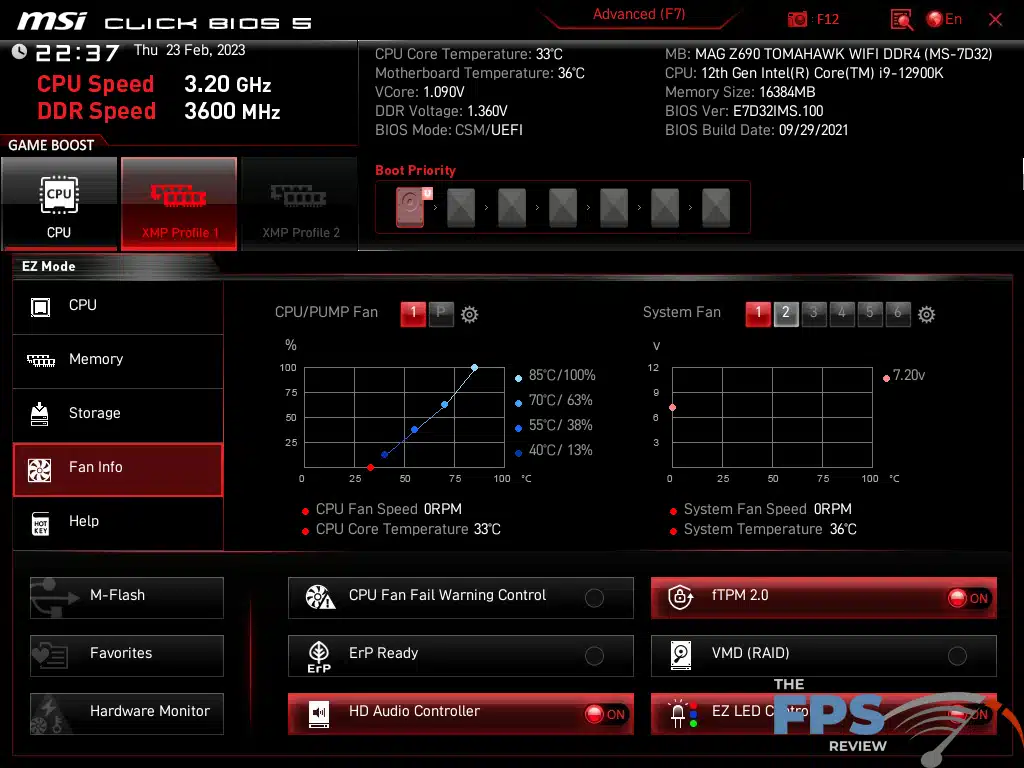Click the CPU chip icon in sidebar

(40, 307)
